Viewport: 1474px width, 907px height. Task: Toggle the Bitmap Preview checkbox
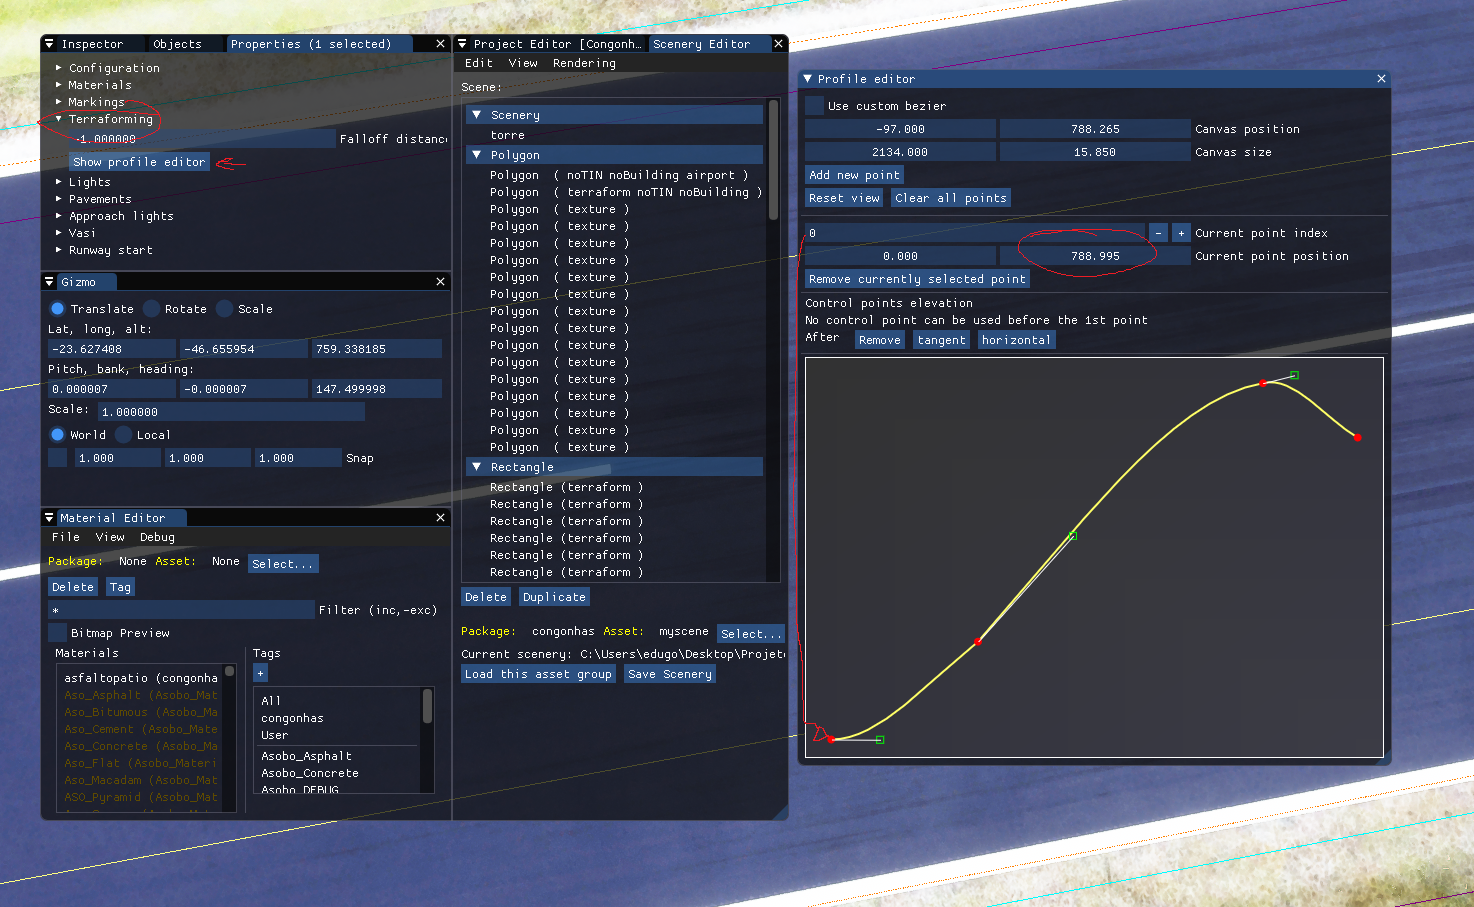(x=58, y=633)
